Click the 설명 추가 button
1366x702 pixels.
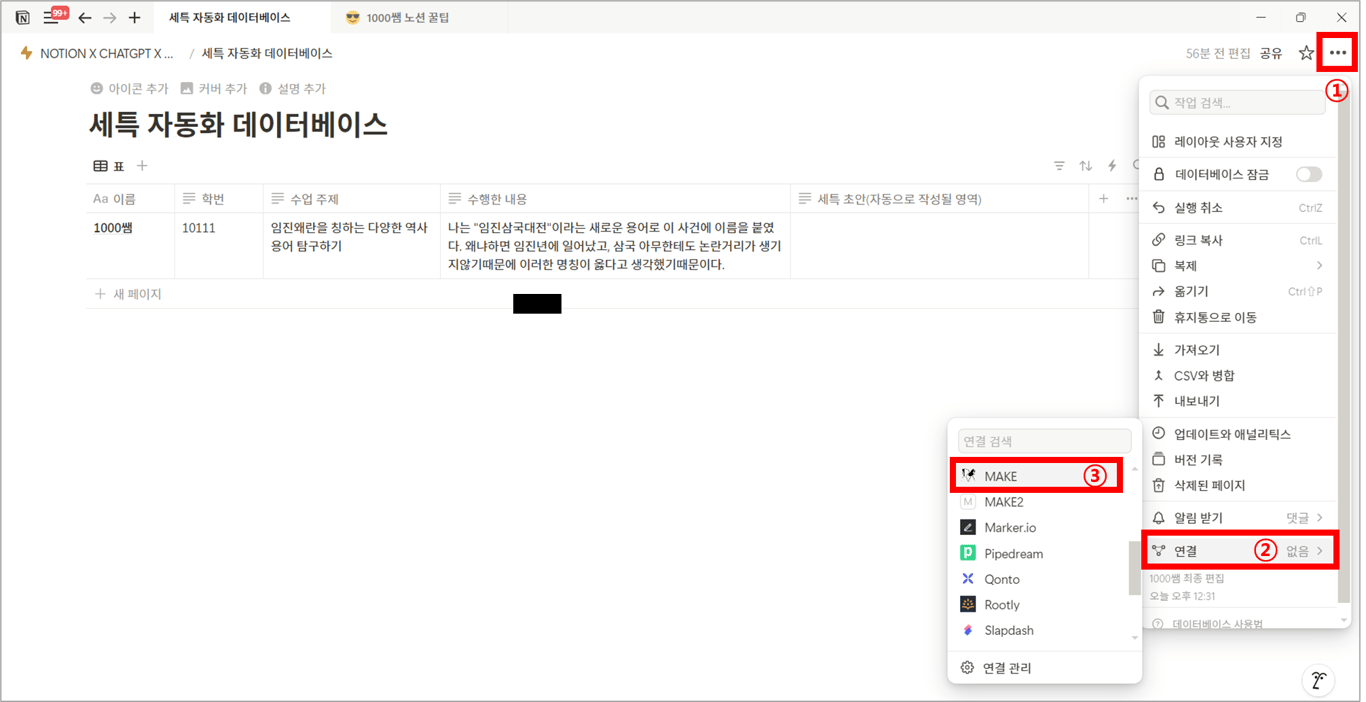[x=292, y=89]
